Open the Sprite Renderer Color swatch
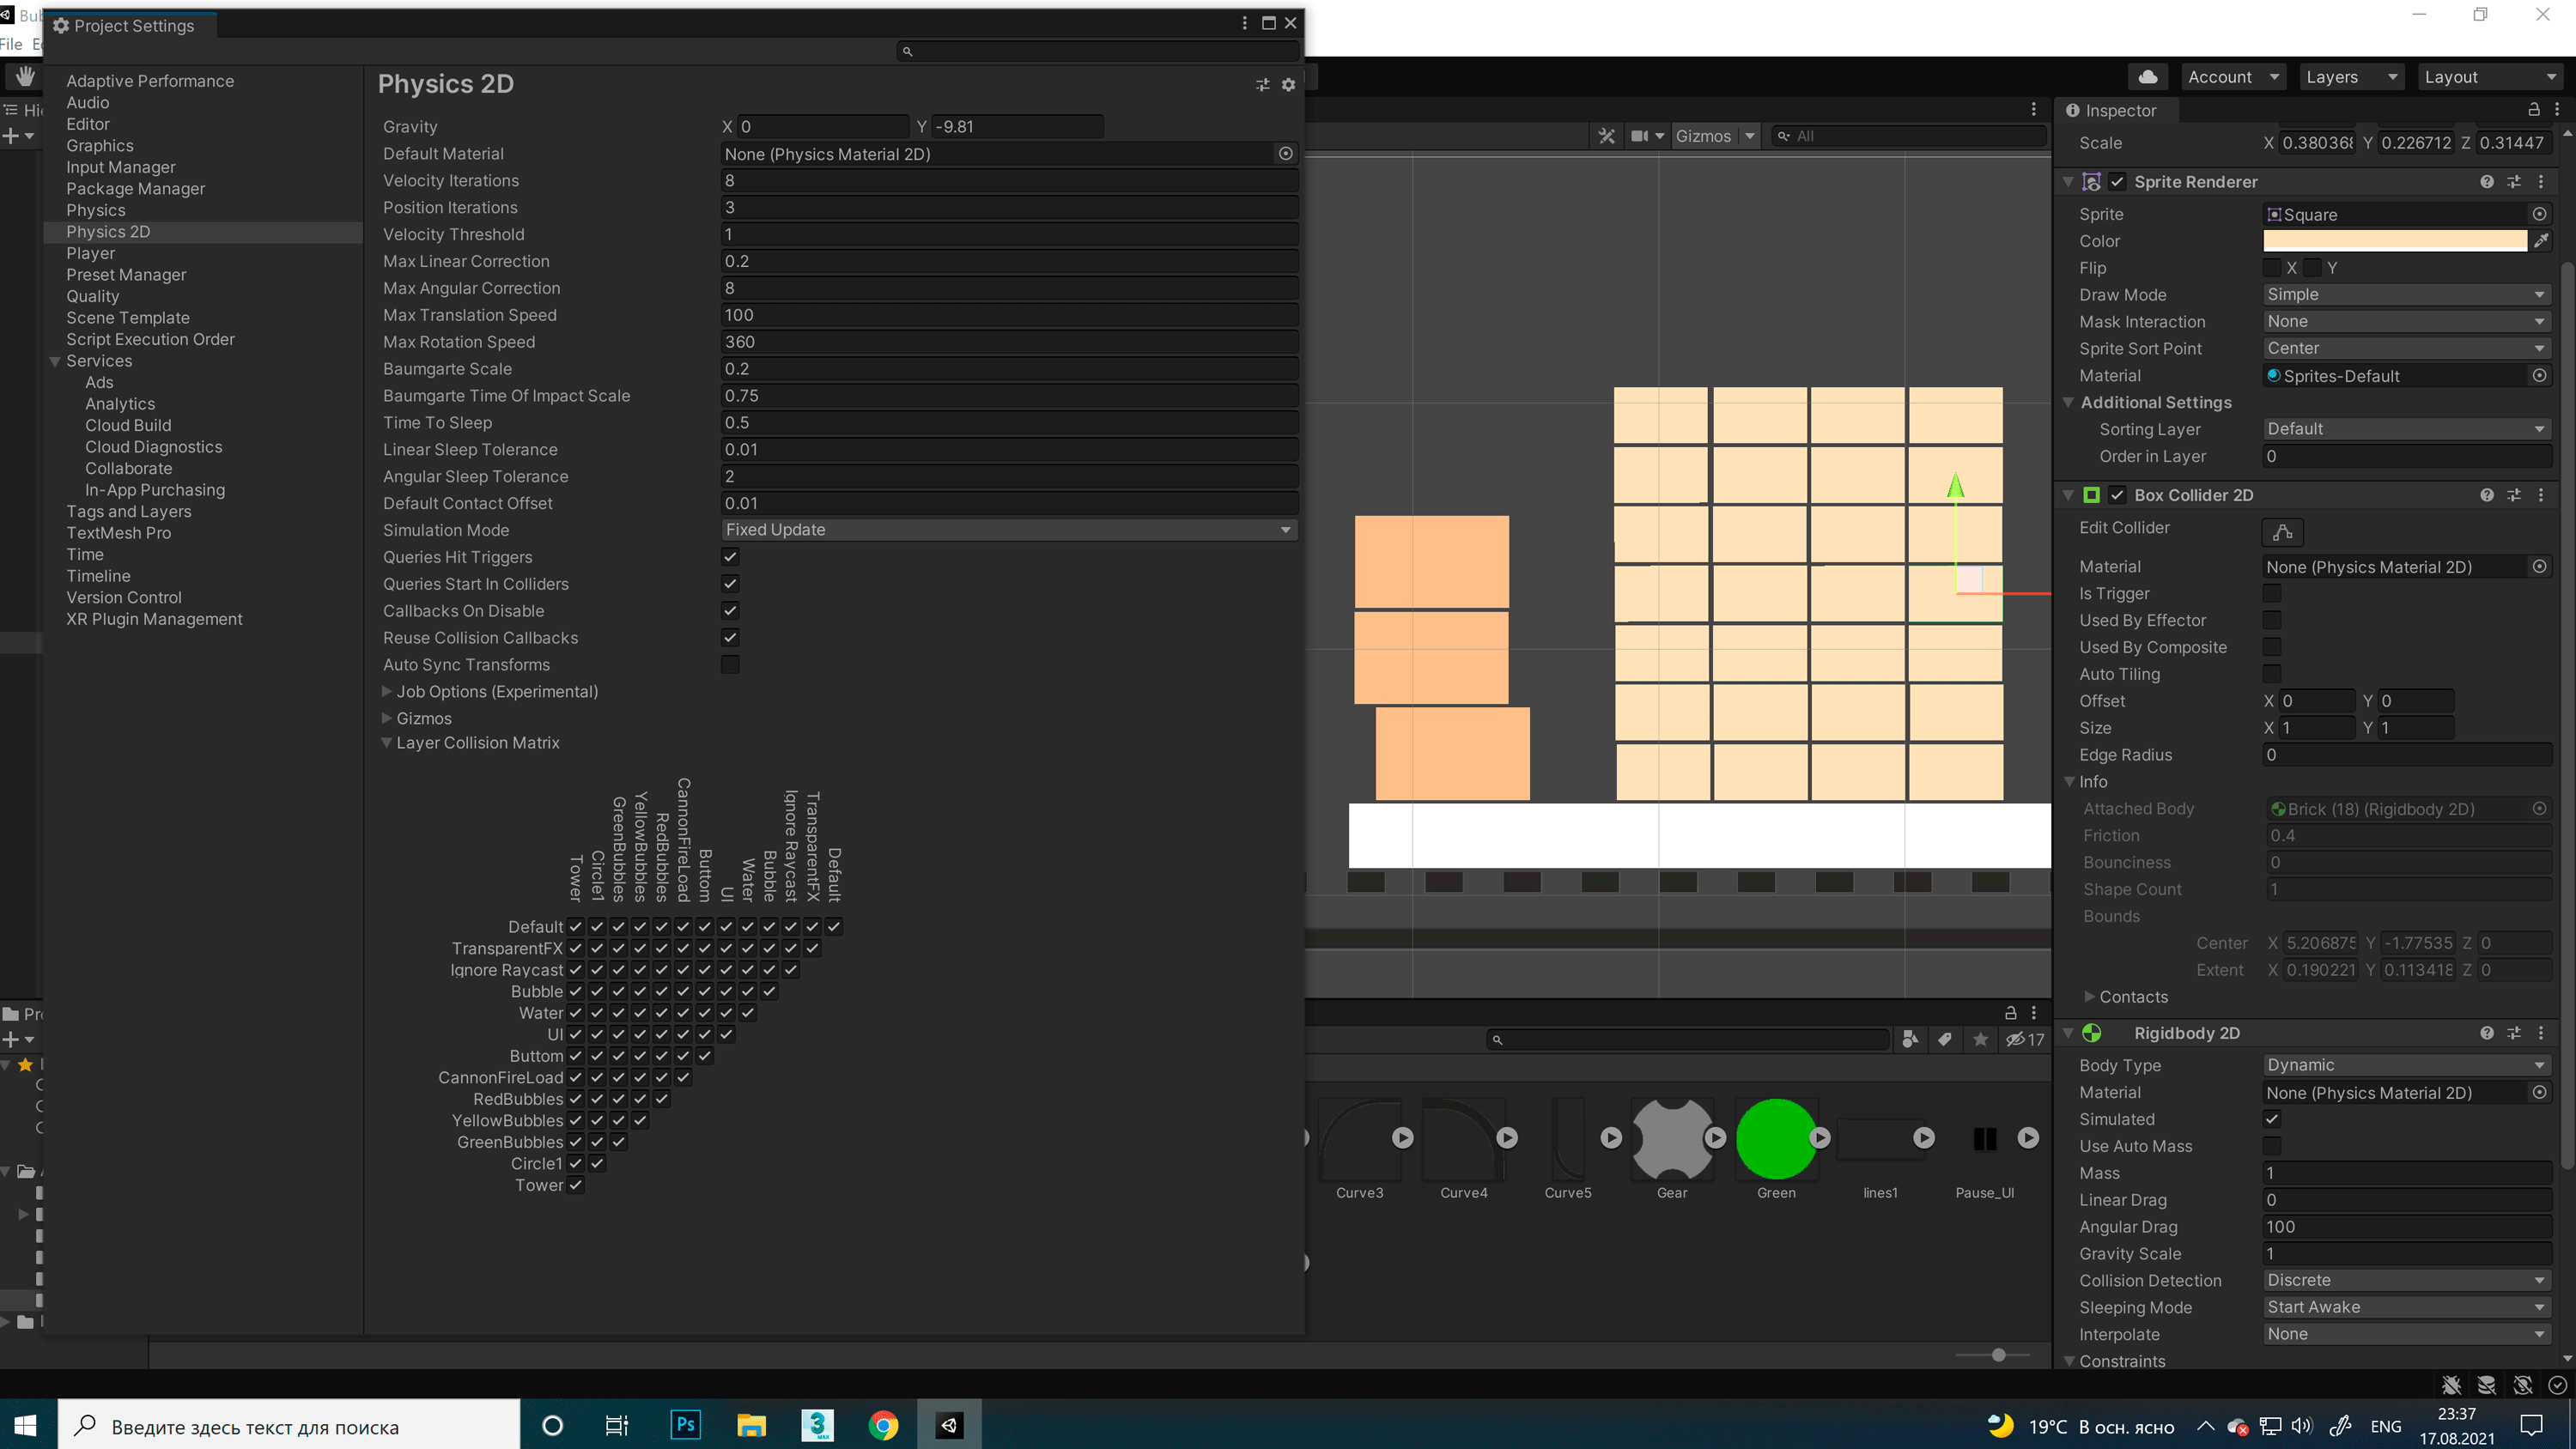Image resolution: width=2576 pixels, height=1449 pixels. coord(2395,241)
